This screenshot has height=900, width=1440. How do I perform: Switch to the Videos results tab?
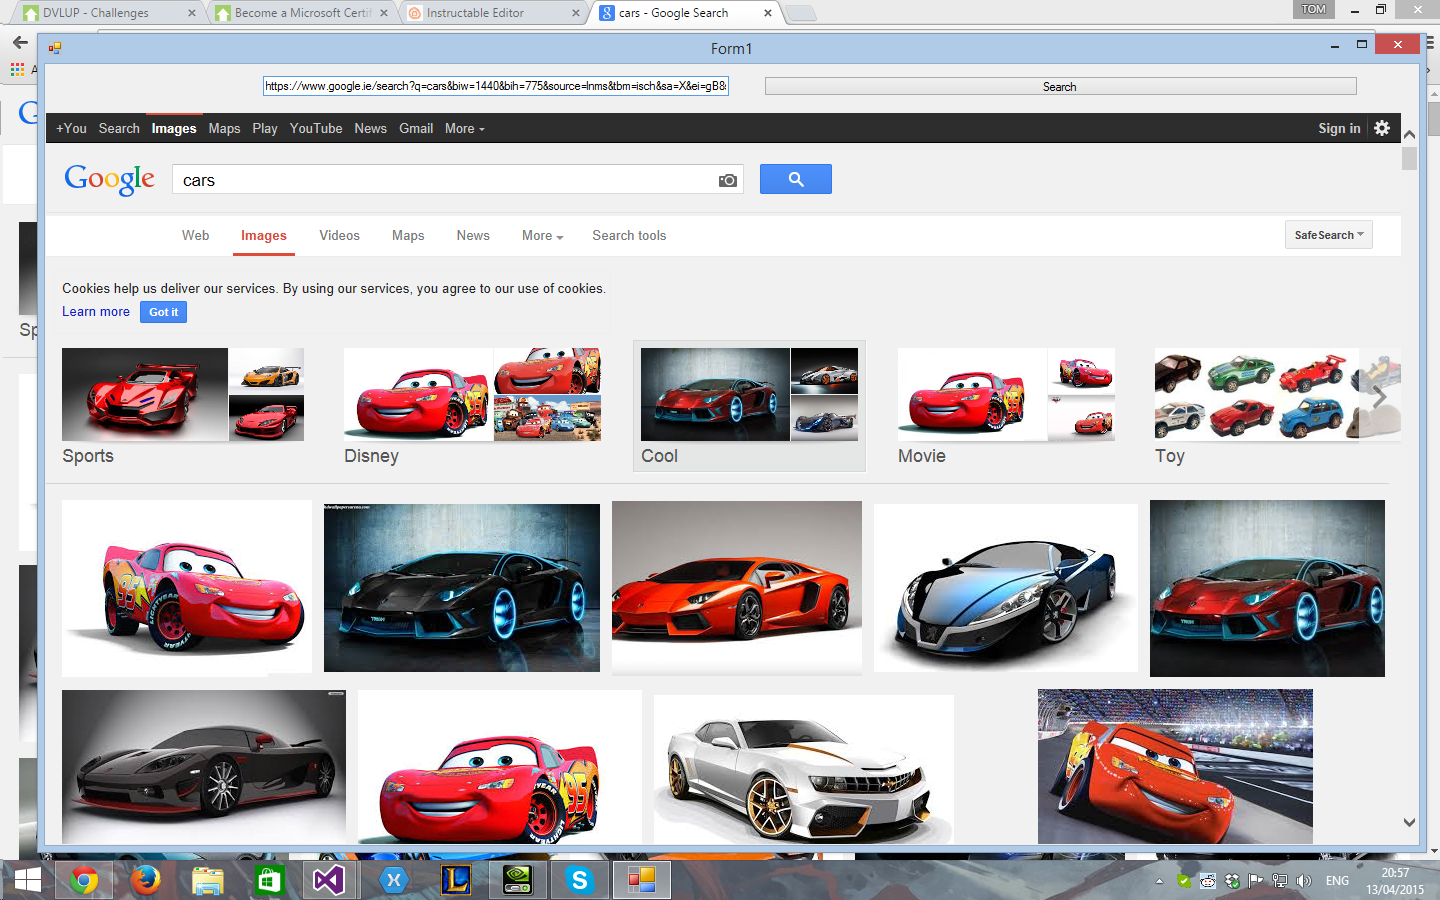click(x=339, y=236)
